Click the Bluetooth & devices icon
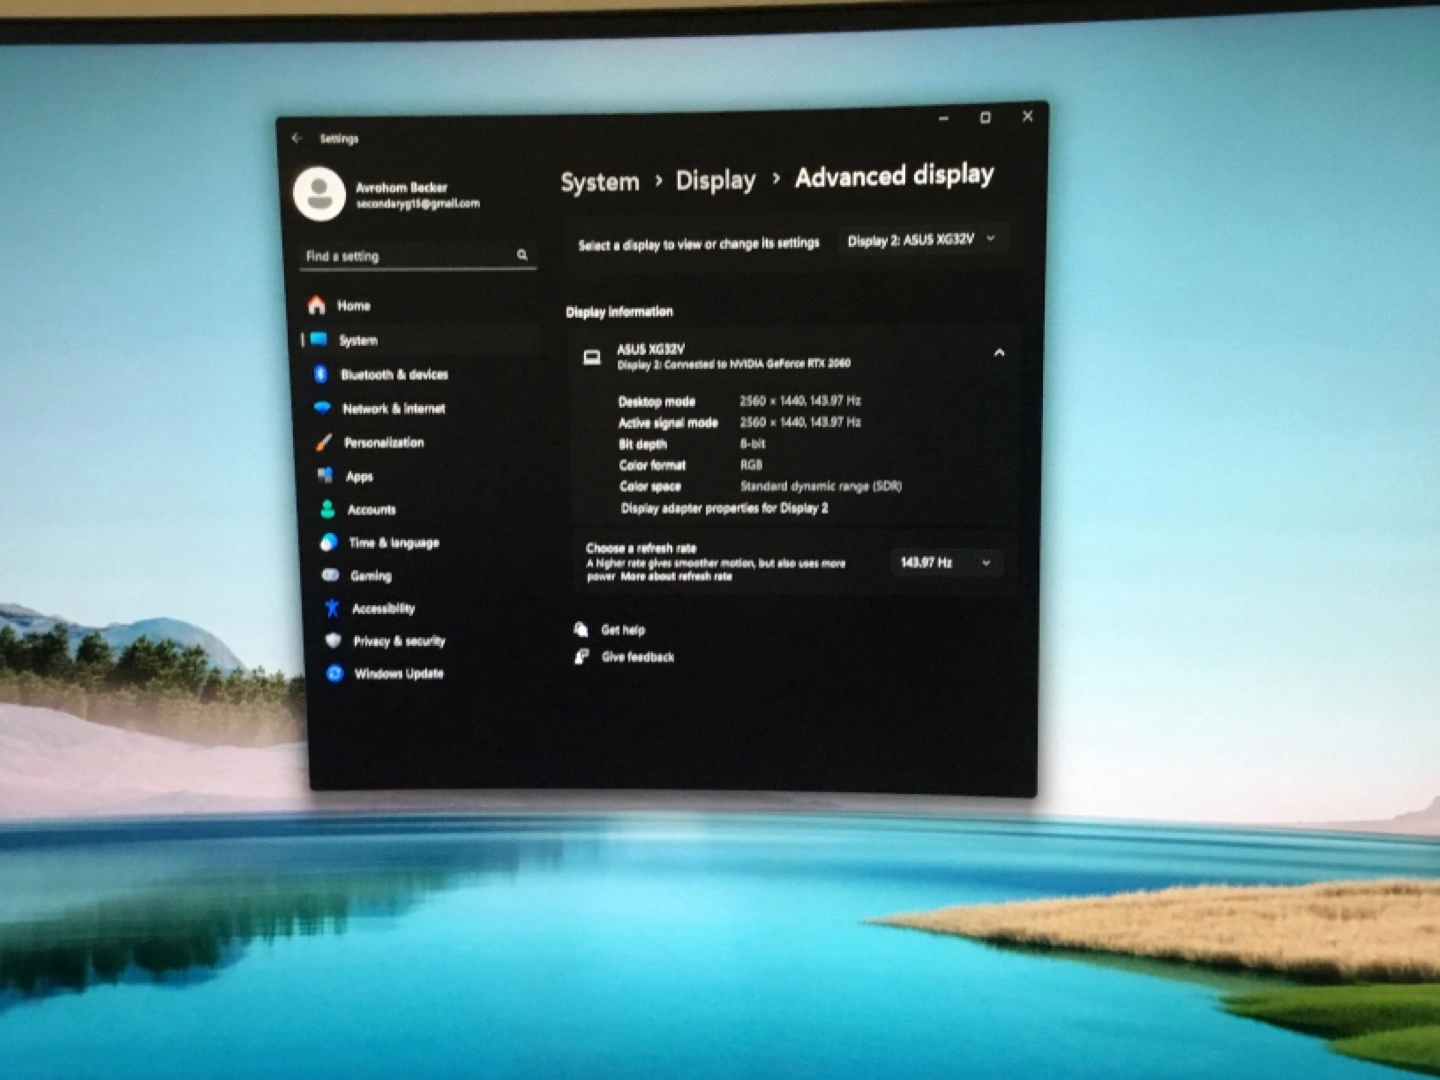Image resolution: width=1440 pixels, height=1080 pixels. [320, 374]
